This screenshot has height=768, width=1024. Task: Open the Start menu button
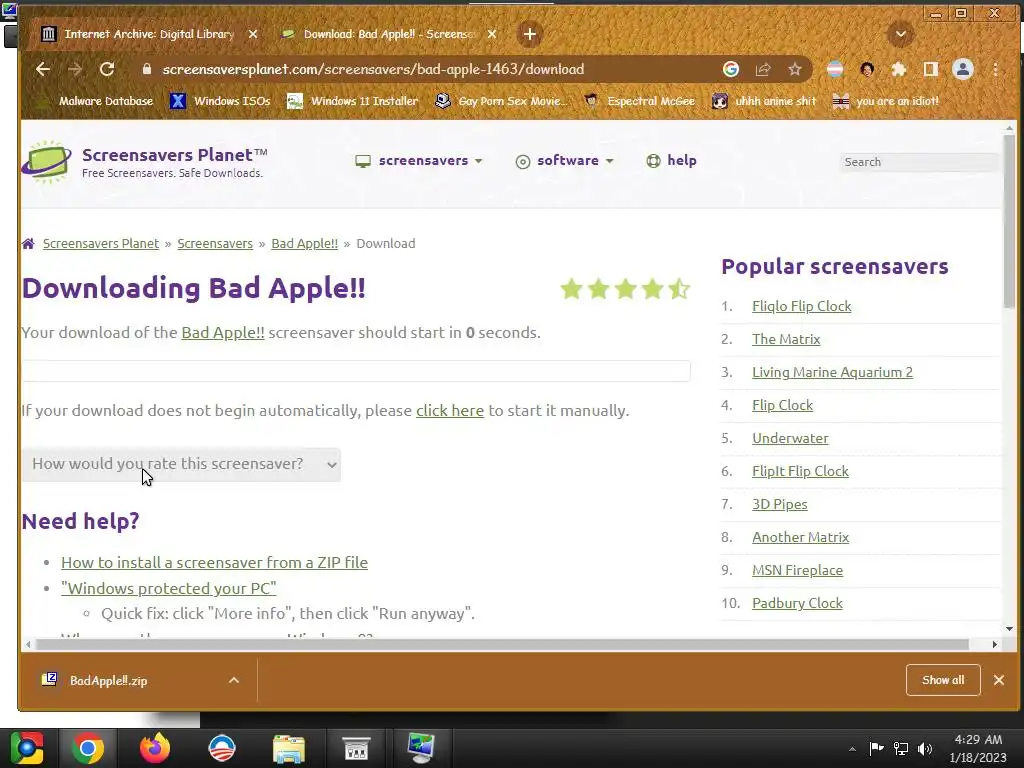point(27,748)
